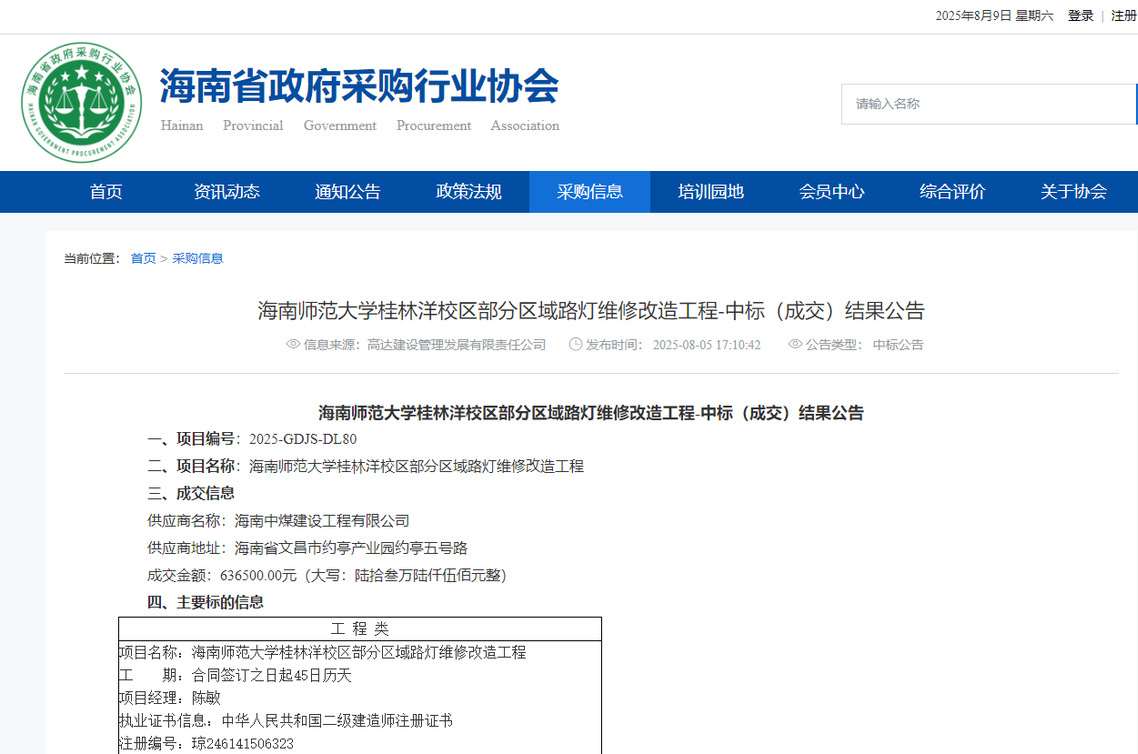
Task: Open the 政策法规 menu item
Action: click(469, 192)
